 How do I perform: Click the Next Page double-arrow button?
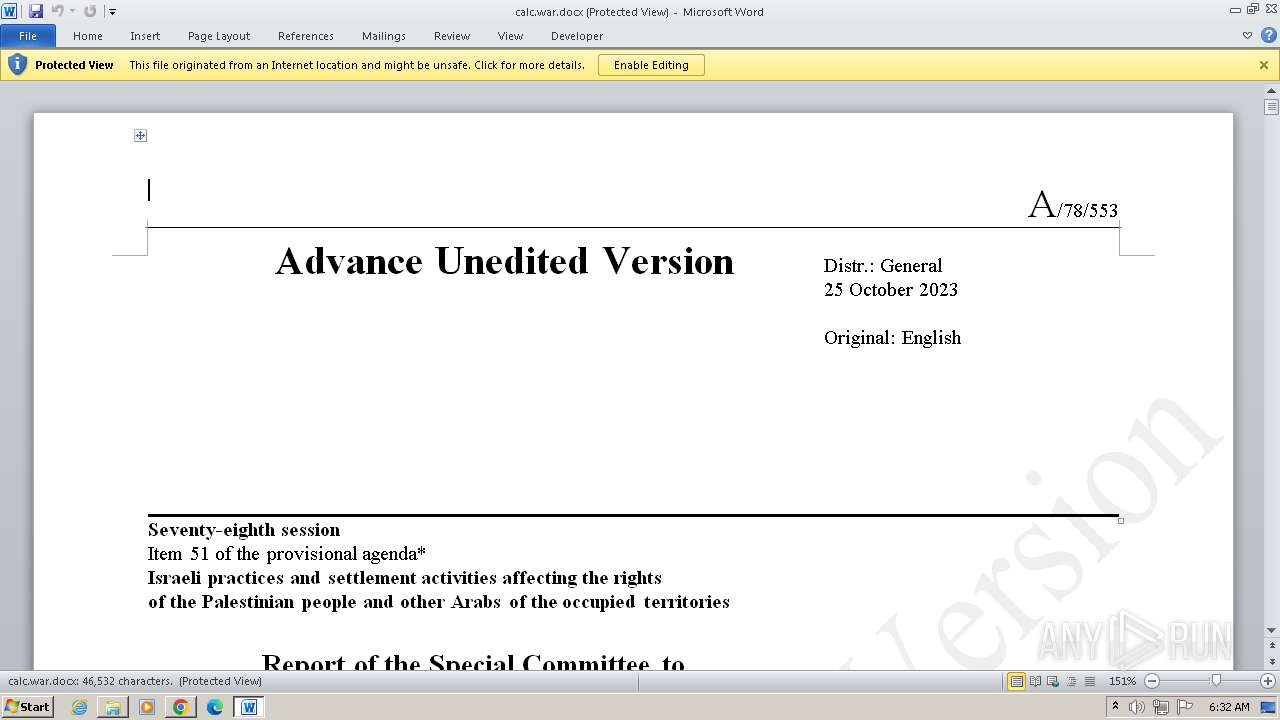point(1271,661)
